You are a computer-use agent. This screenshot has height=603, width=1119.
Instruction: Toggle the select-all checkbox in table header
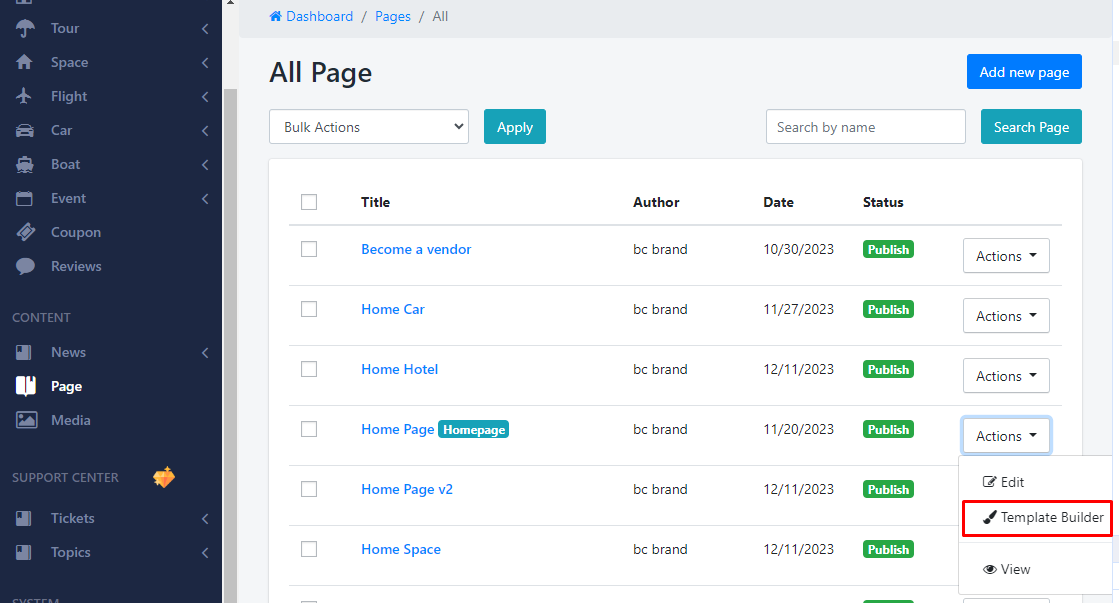(x=309, y=202)
